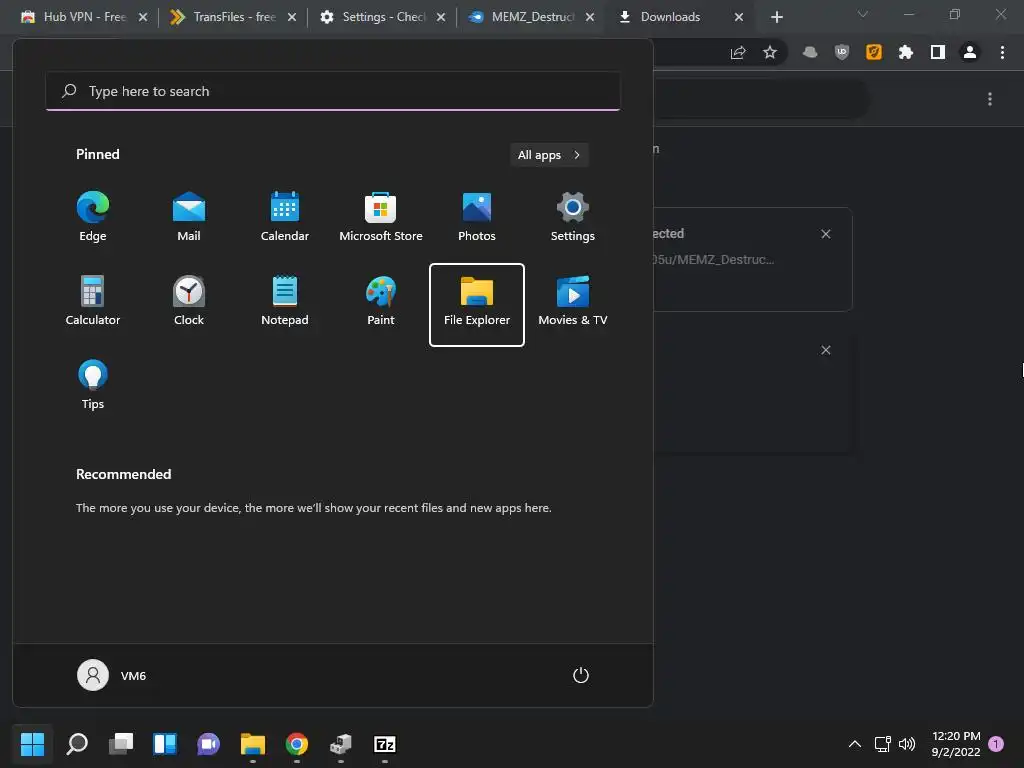The width and height of the screenshot is (1024, 768).
Task: Expand All apps list
Action: point(549,155)
